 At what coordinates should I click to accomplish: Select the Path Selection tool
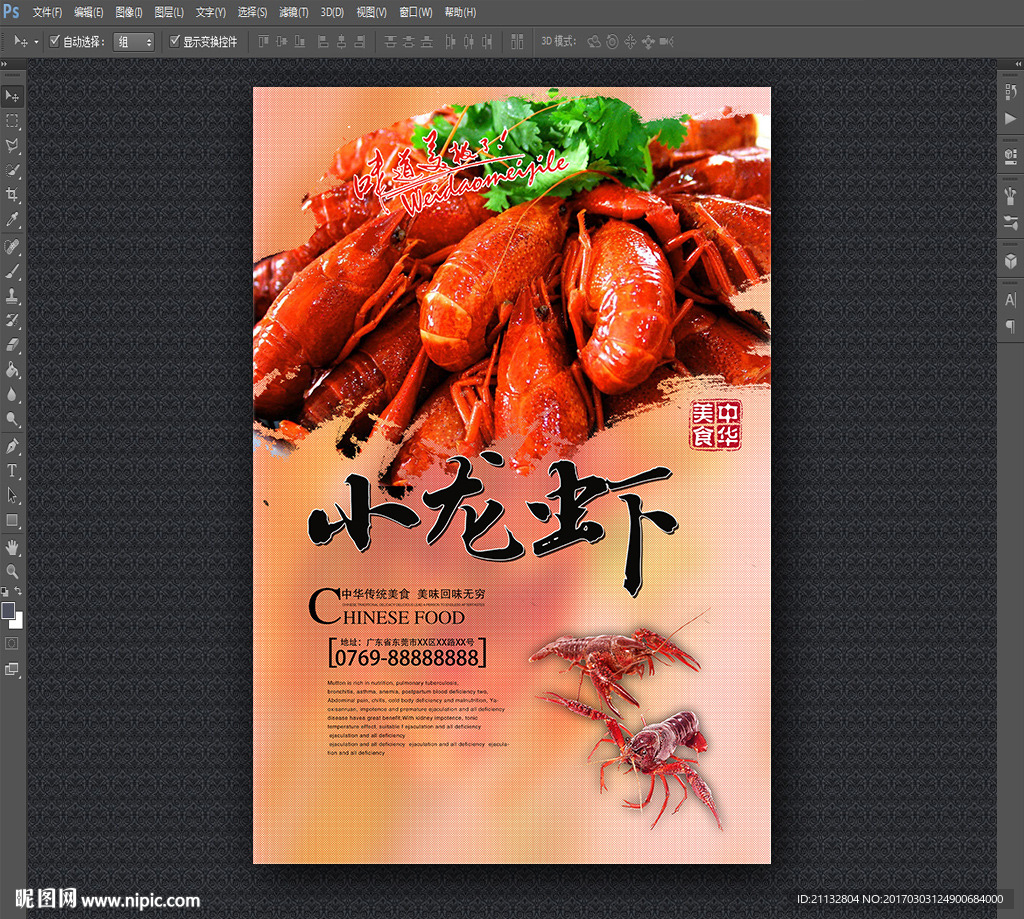pos(12,495)
